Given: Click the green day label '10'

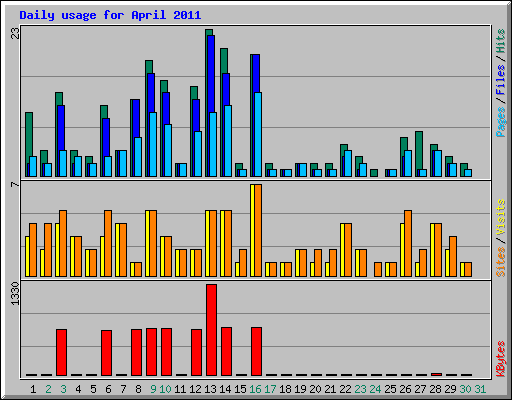Looking at the screenshot, I should click(165, 389).
